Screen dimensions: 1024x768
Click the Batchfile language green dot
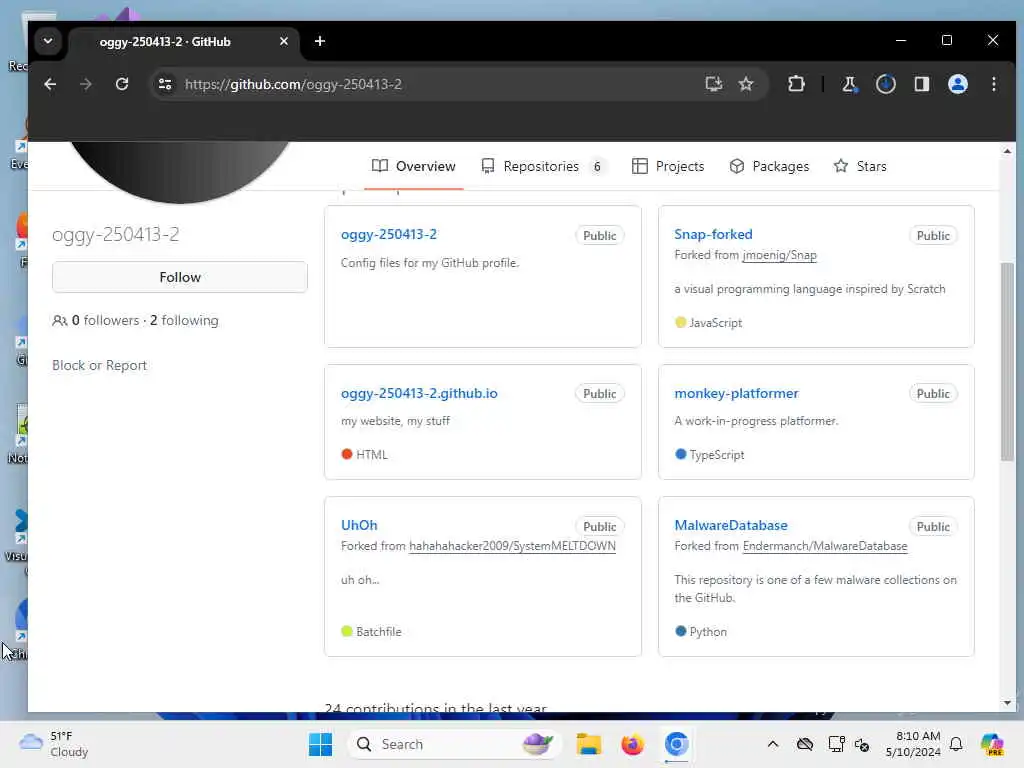tap(347, 631)
